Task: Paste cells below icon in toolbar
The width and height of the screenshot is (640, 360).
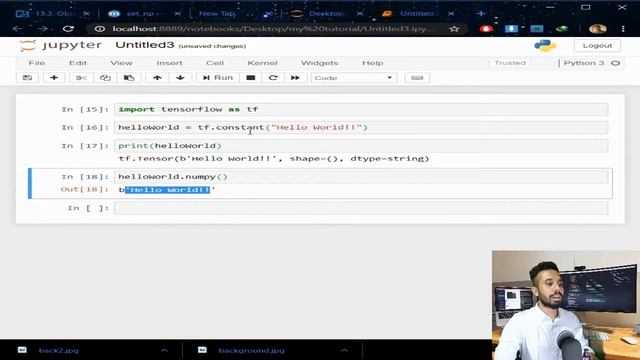Action: [129, 78]
